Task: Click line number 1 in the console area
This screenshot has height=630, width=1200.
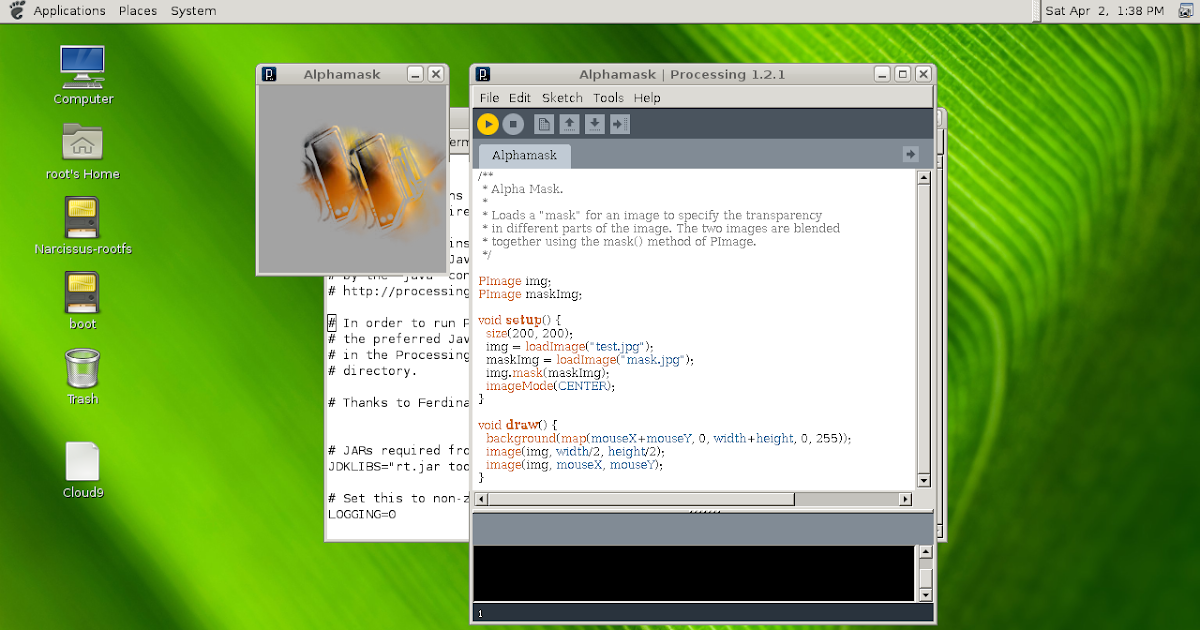Action: (479, 613)
